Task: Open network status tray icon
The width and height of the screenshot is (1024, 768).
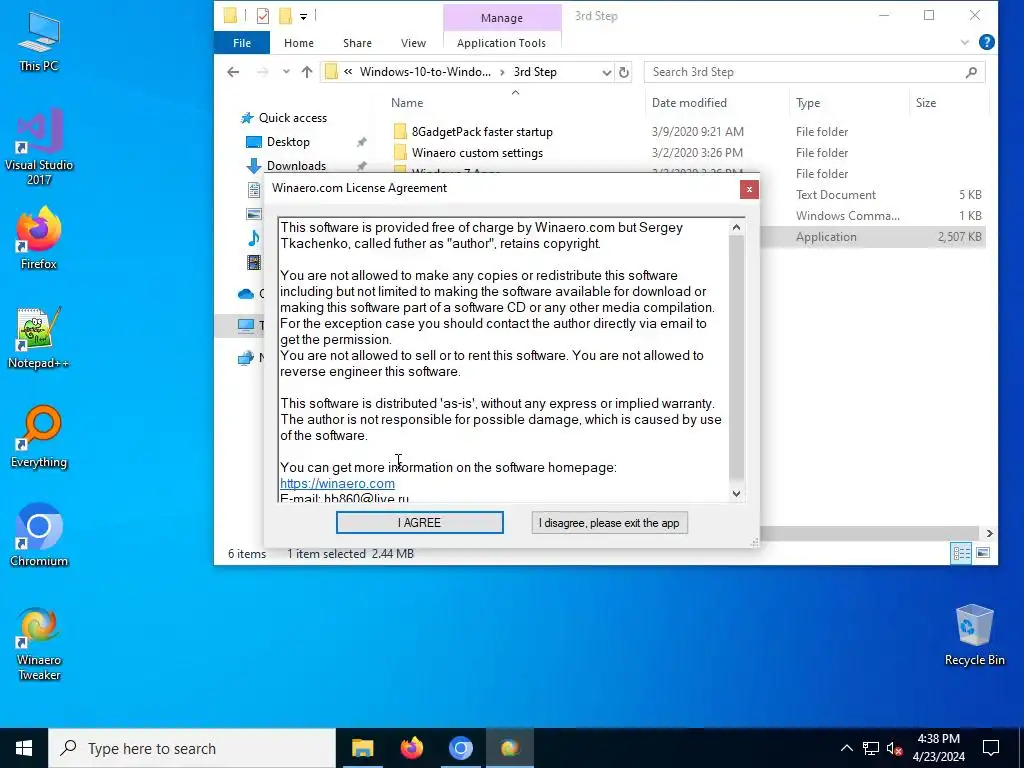Action: point(871,748)
